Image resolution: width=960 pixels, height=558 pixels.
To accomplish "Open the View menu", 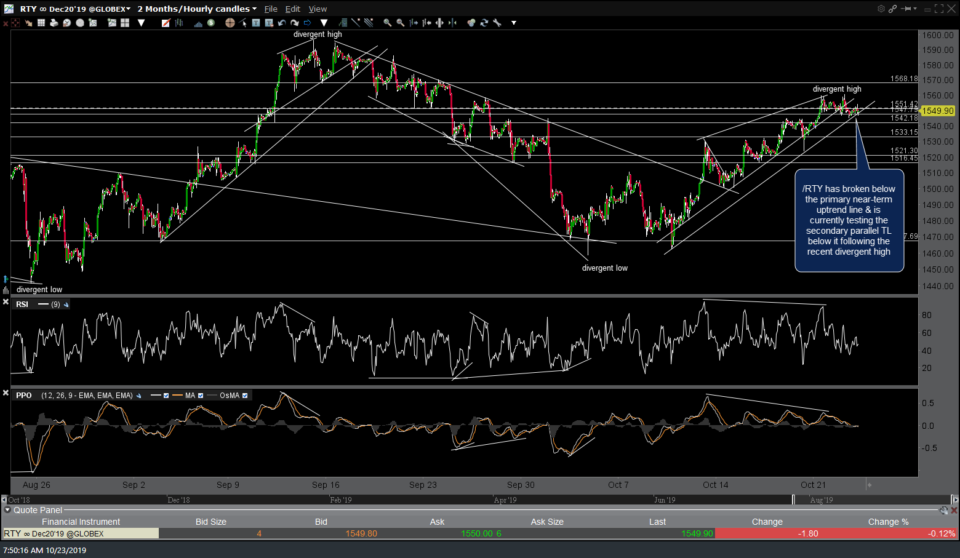I will click(317, 9).
